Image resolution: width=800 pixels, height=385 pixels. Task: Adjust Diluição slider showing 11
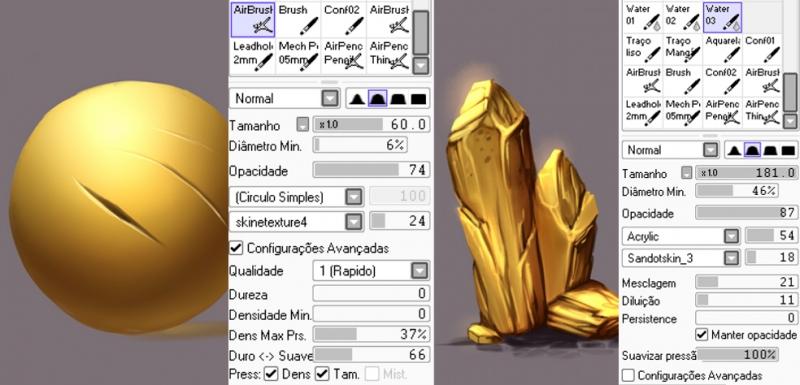747,300
